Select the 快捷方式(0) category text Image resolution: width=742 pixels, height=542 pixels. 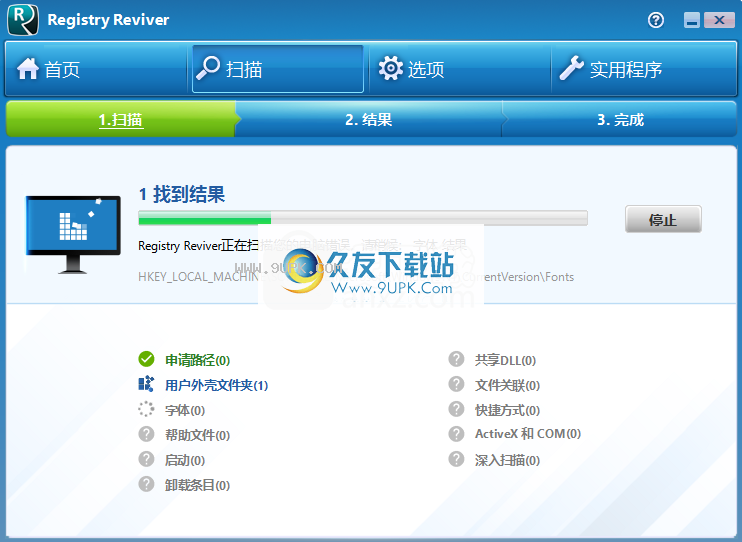507,410
